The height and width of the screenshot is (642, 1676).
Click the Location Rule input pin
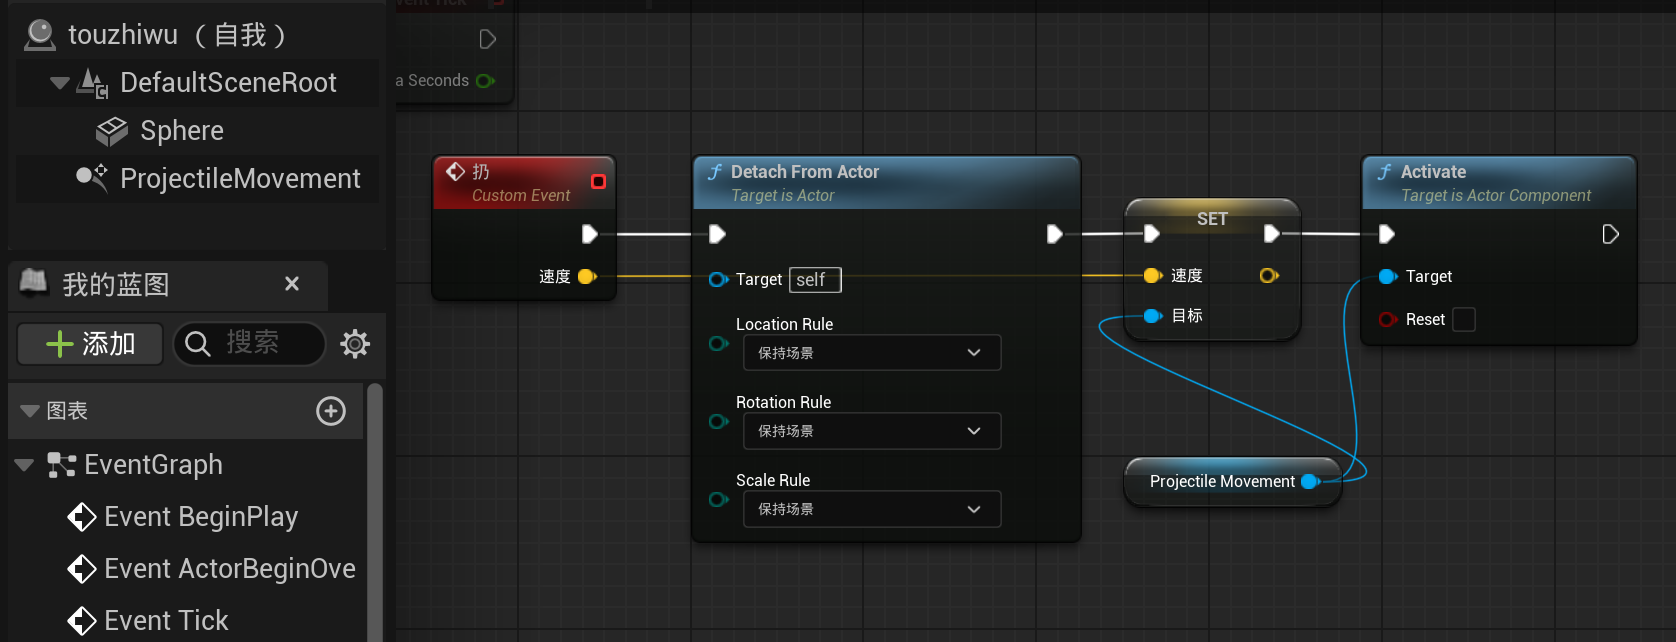click(717, 344)
